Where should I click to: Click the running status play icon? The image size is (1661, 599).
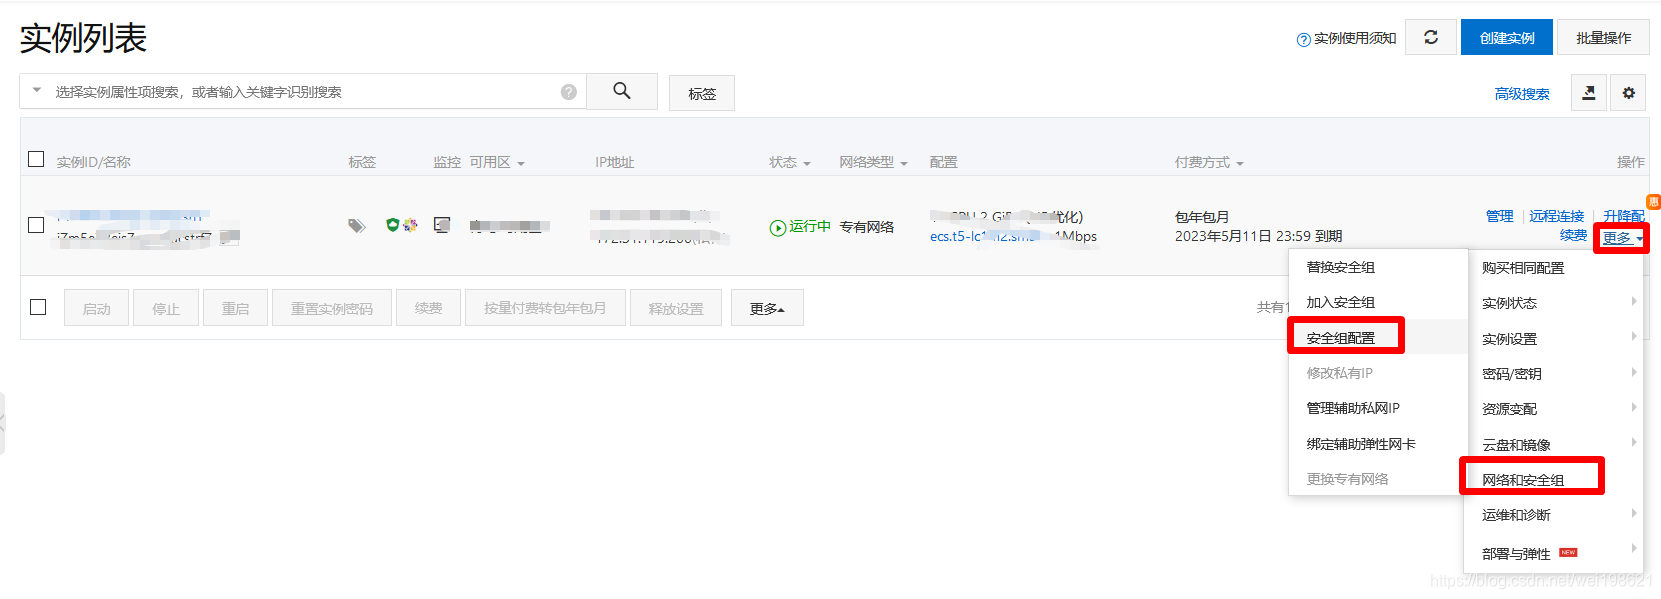pyautogui.click(x=777, y=228)
